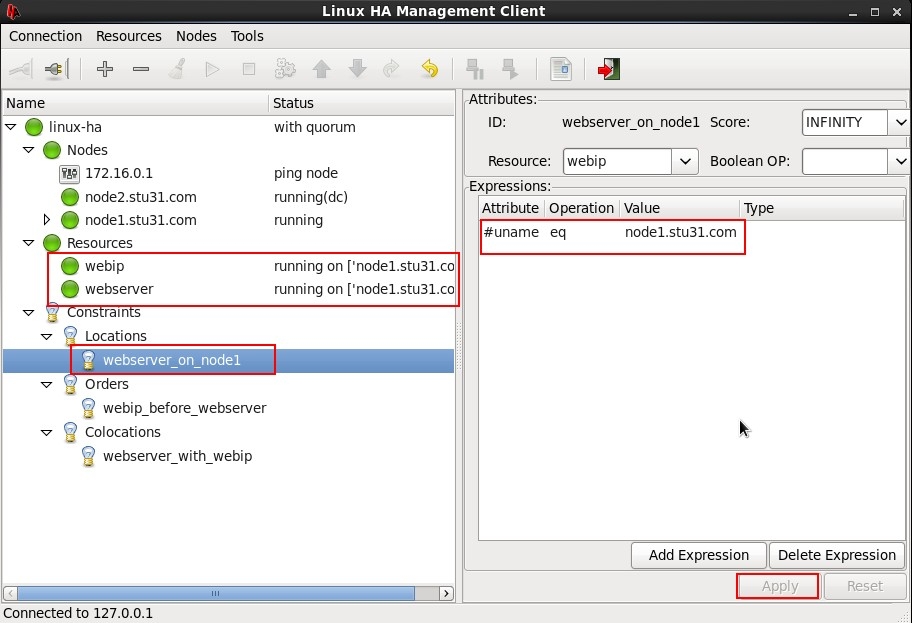Open the Boolean OP dropdown
This screenshot has width=912, height=623.
pos(900,161)
